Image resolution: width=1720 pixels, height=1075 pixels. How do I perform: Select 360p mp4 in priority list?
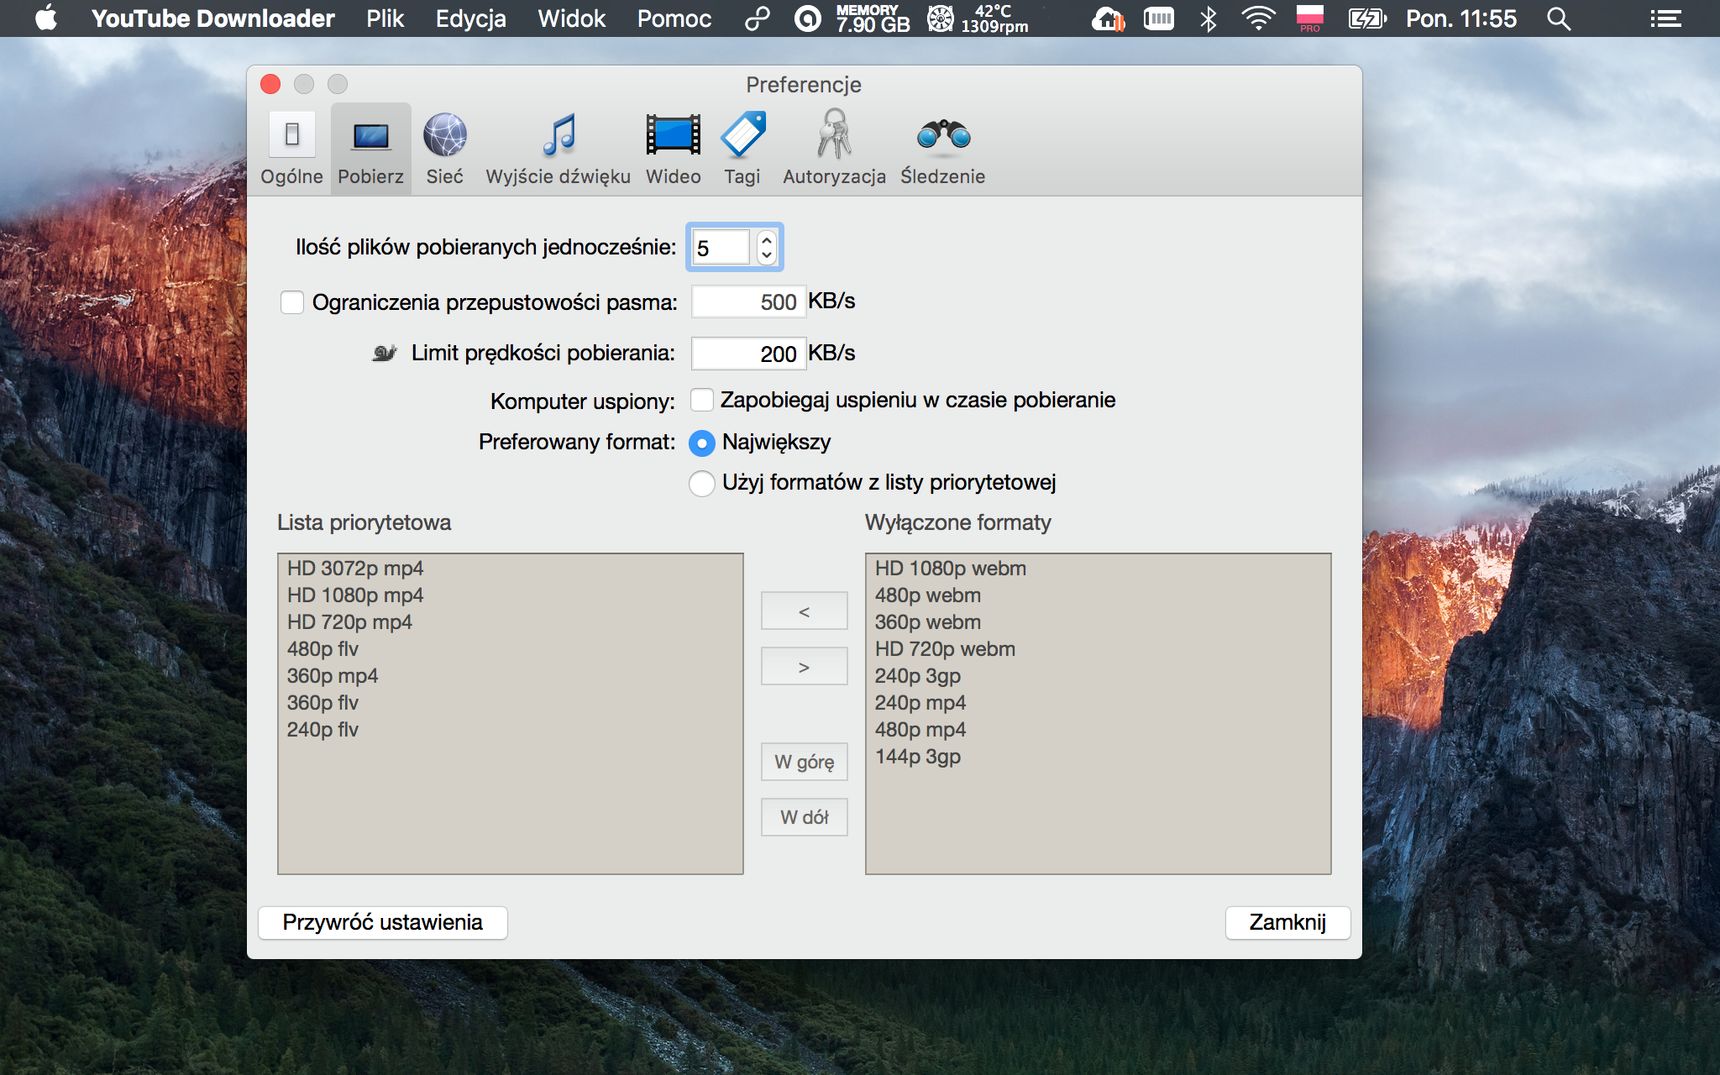[x=510, y=676]
